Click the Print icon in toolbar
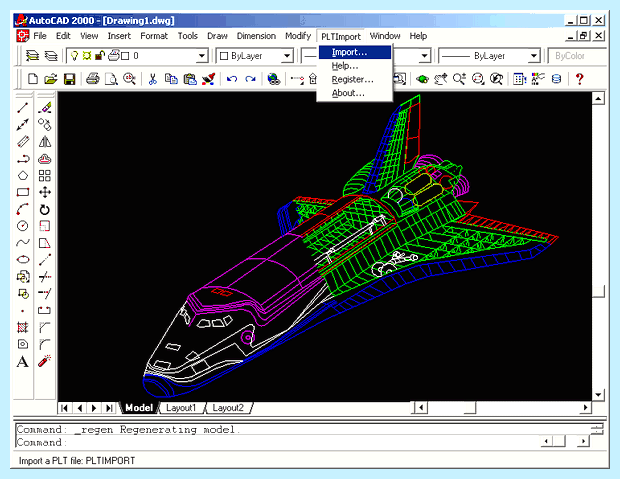Screen dimensions: 620x479 coord(93,79)
